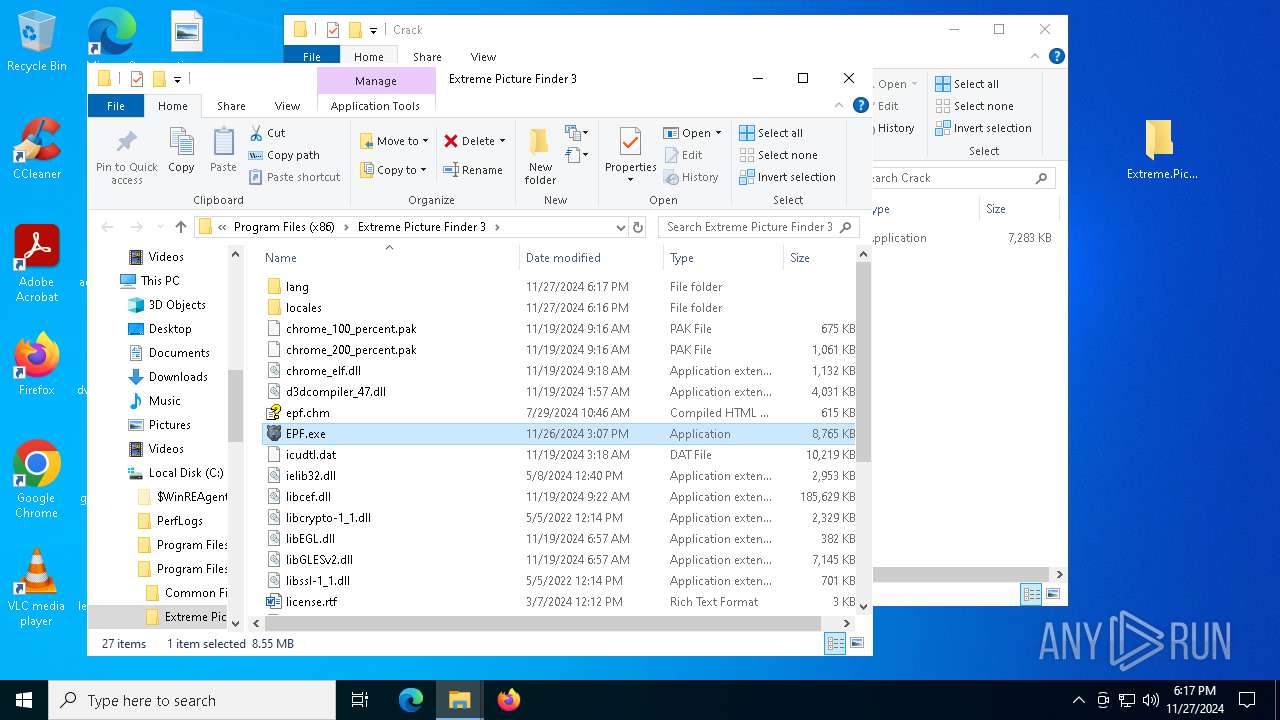Open Firefox from the taskbar
1280x720 pixels.
tap(509, 700)
